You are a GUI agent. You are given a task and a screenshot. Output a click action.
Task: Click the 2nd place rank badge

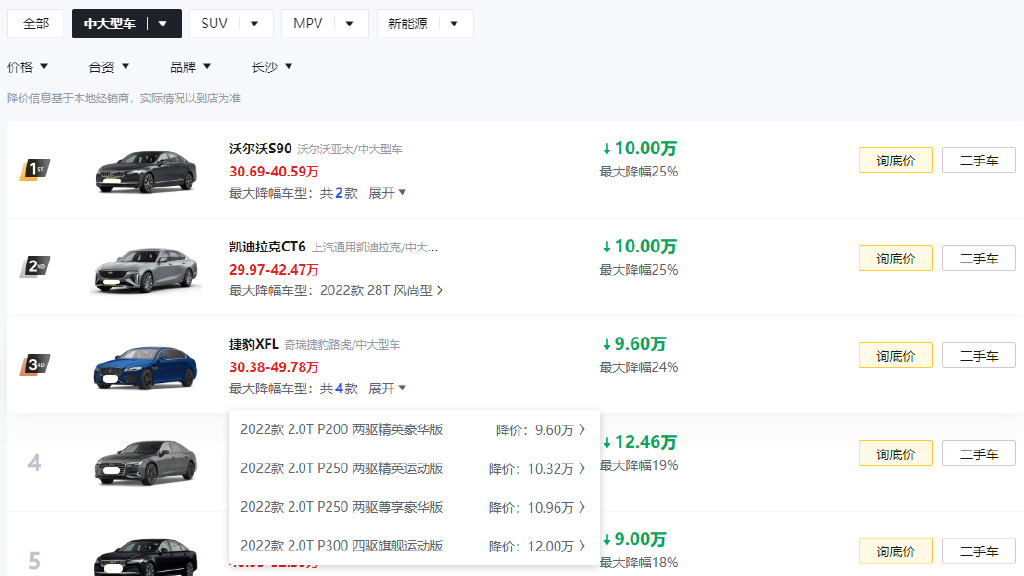click(x=35, y=266)
